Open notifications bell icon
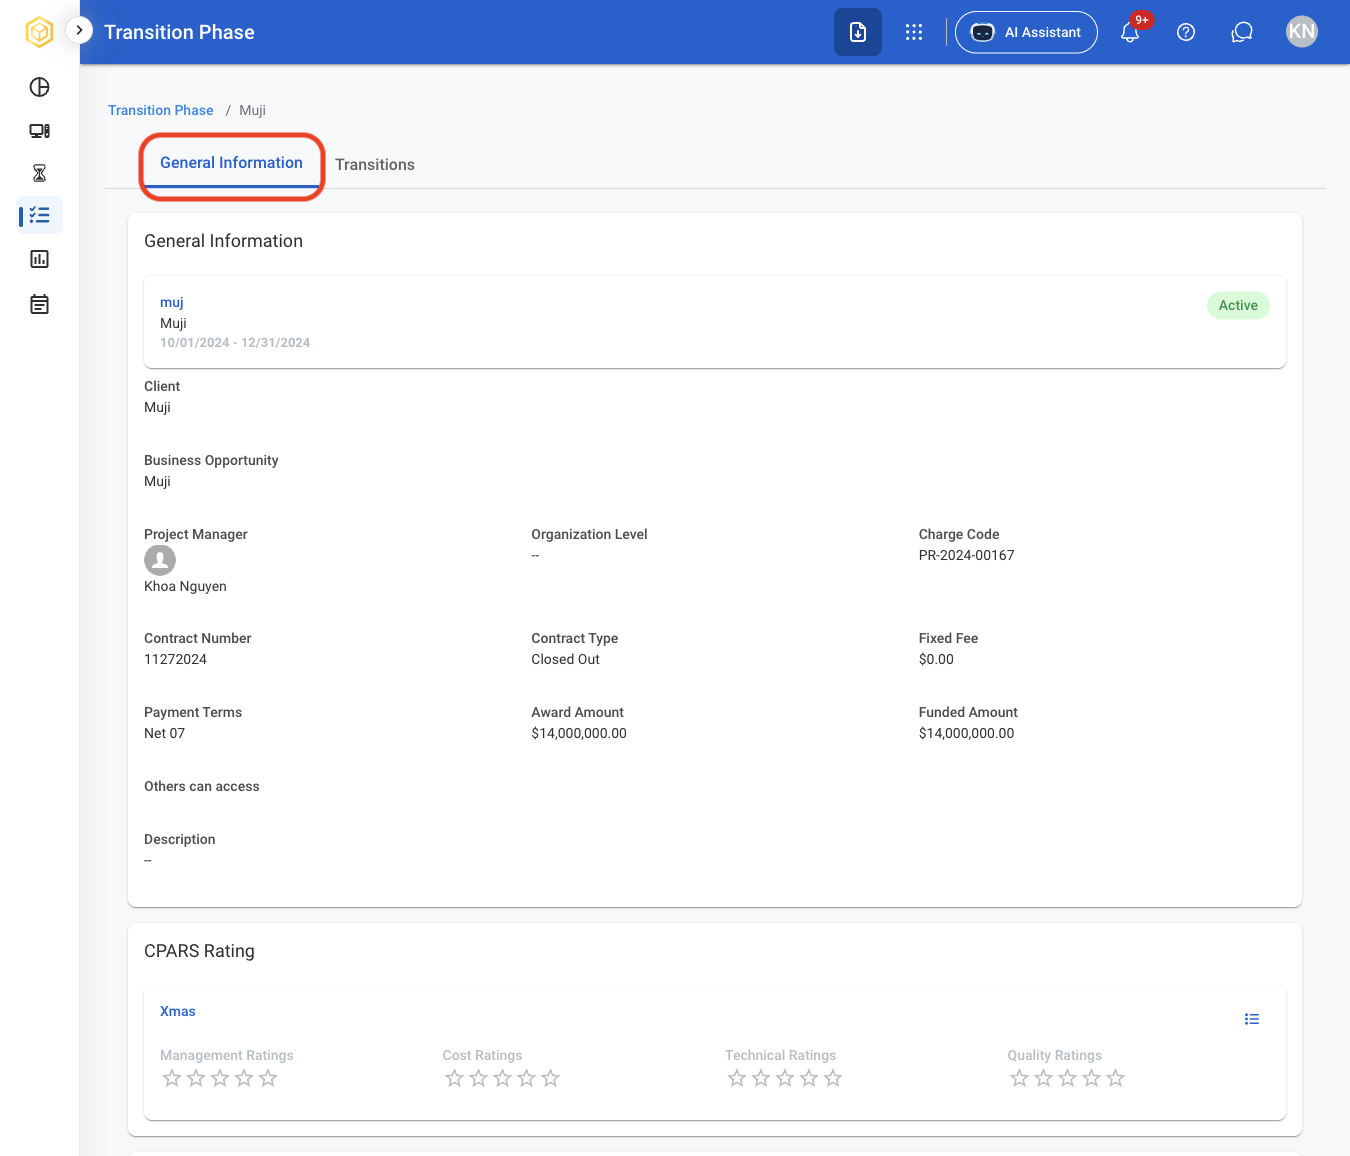Screen dimensions: 1350x1156 pos(1130,32)
